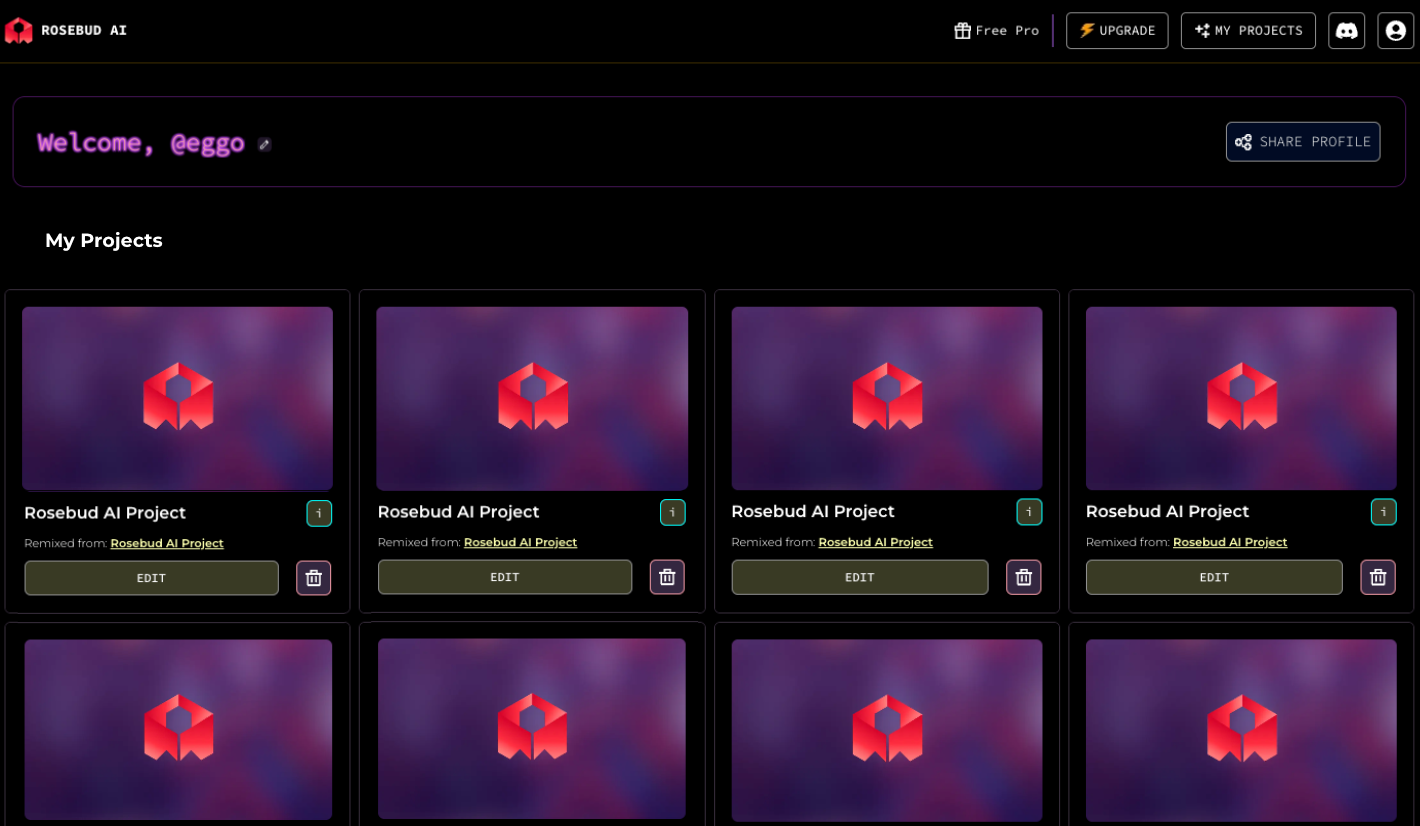Delete the second project using trash icon
This screenshot has height=826, width=1420.
(667, 577)
